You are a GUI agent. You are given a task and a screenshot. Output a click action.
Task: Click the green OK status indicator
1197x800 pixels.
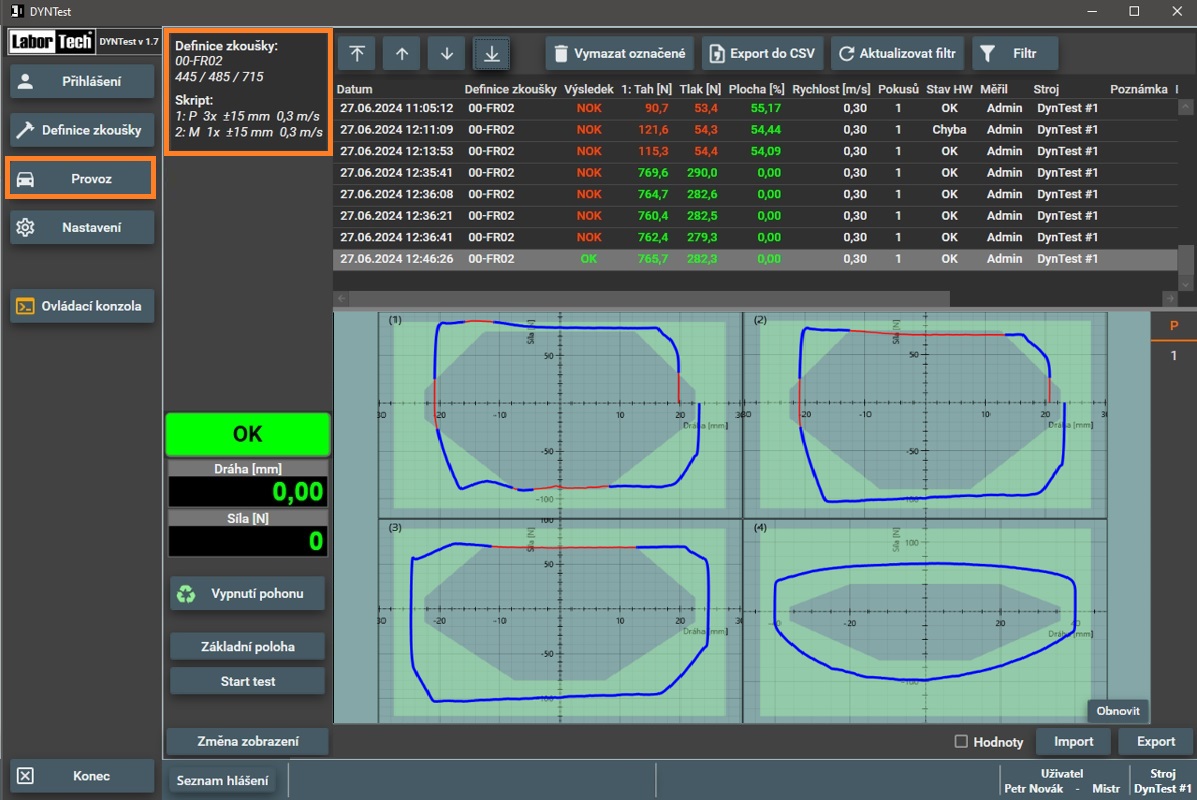coord(247,434)
